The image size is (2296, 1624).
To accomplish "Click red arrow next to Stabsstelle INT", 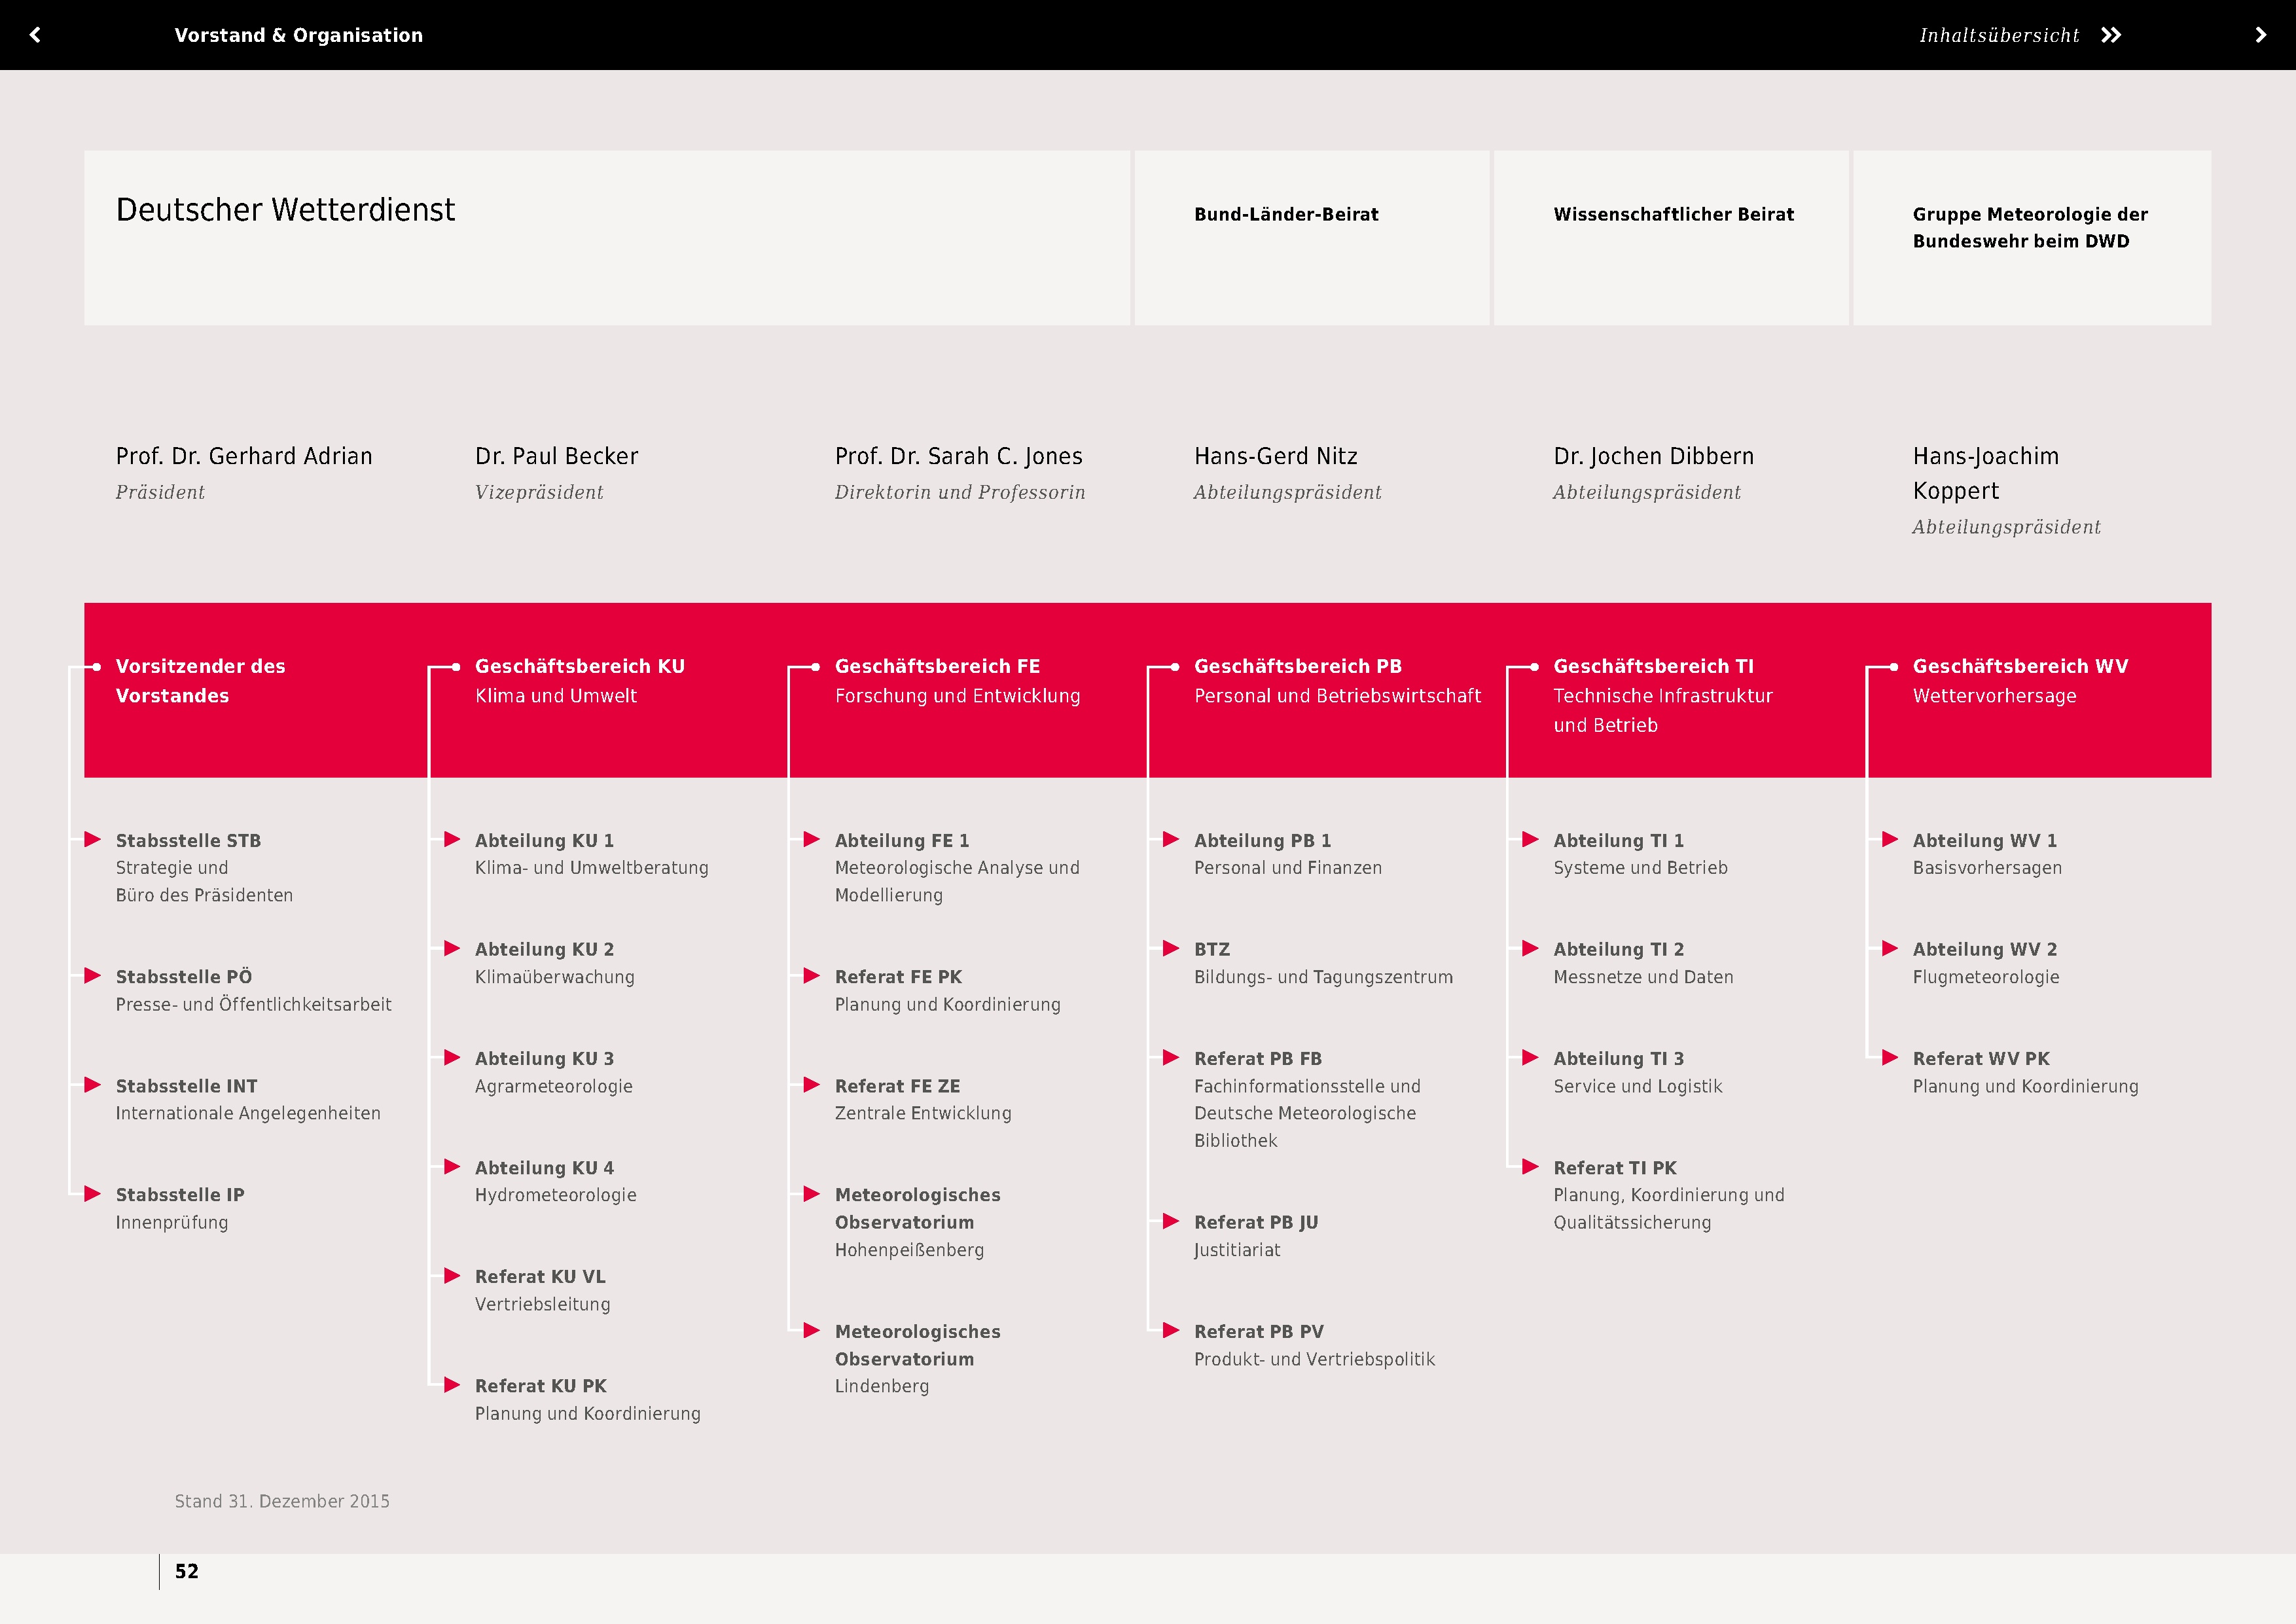I will pos(93,1084).
